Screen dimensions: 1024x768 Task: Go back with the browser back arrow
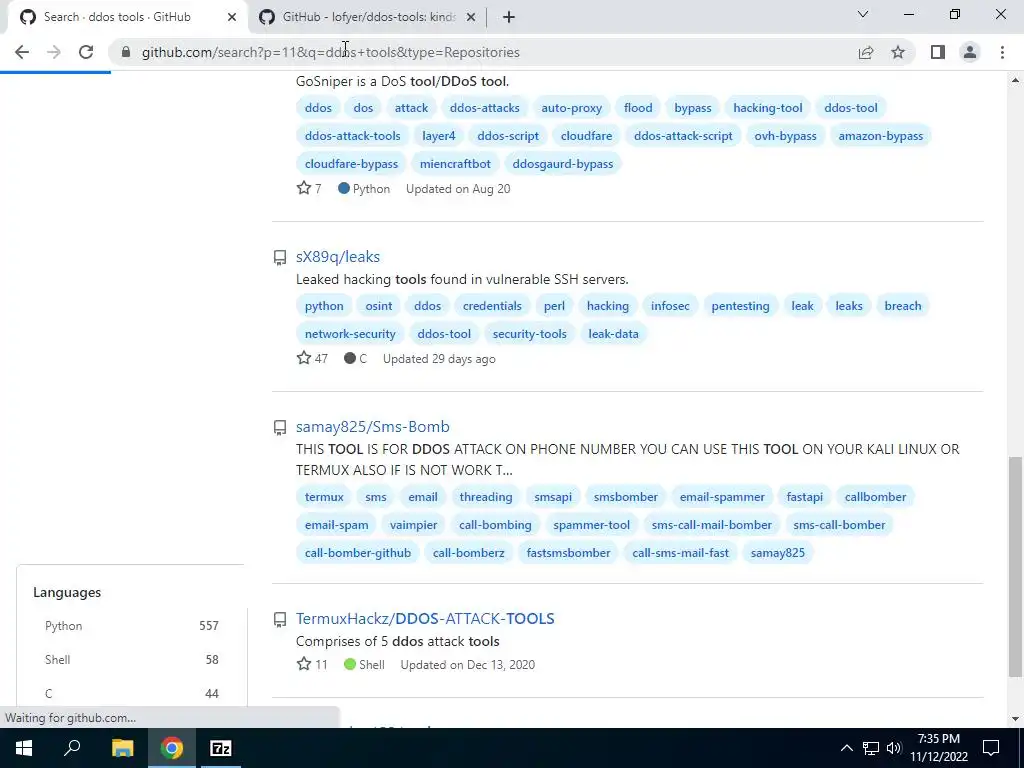coord(22,52)
